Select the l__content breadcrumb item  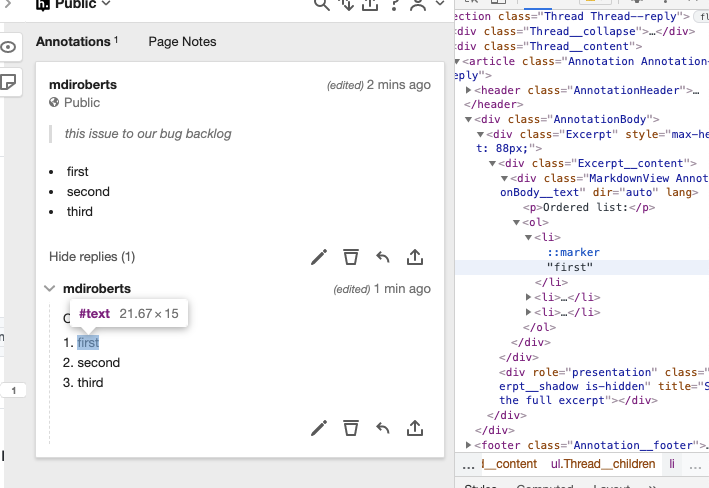[x=509, y=464]
